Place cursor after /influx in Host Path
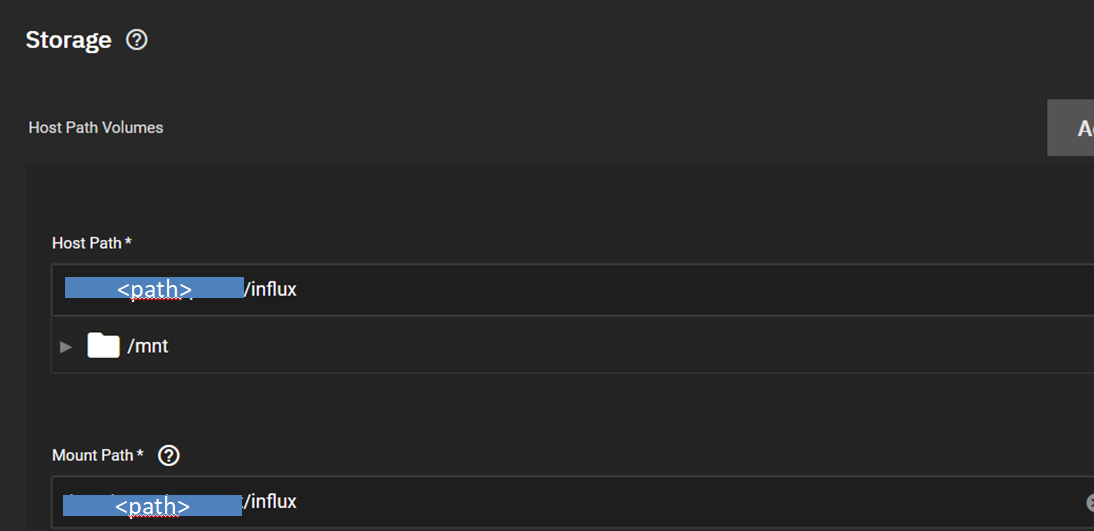Viewport: 1094px width, 531px height. [298, 289]
